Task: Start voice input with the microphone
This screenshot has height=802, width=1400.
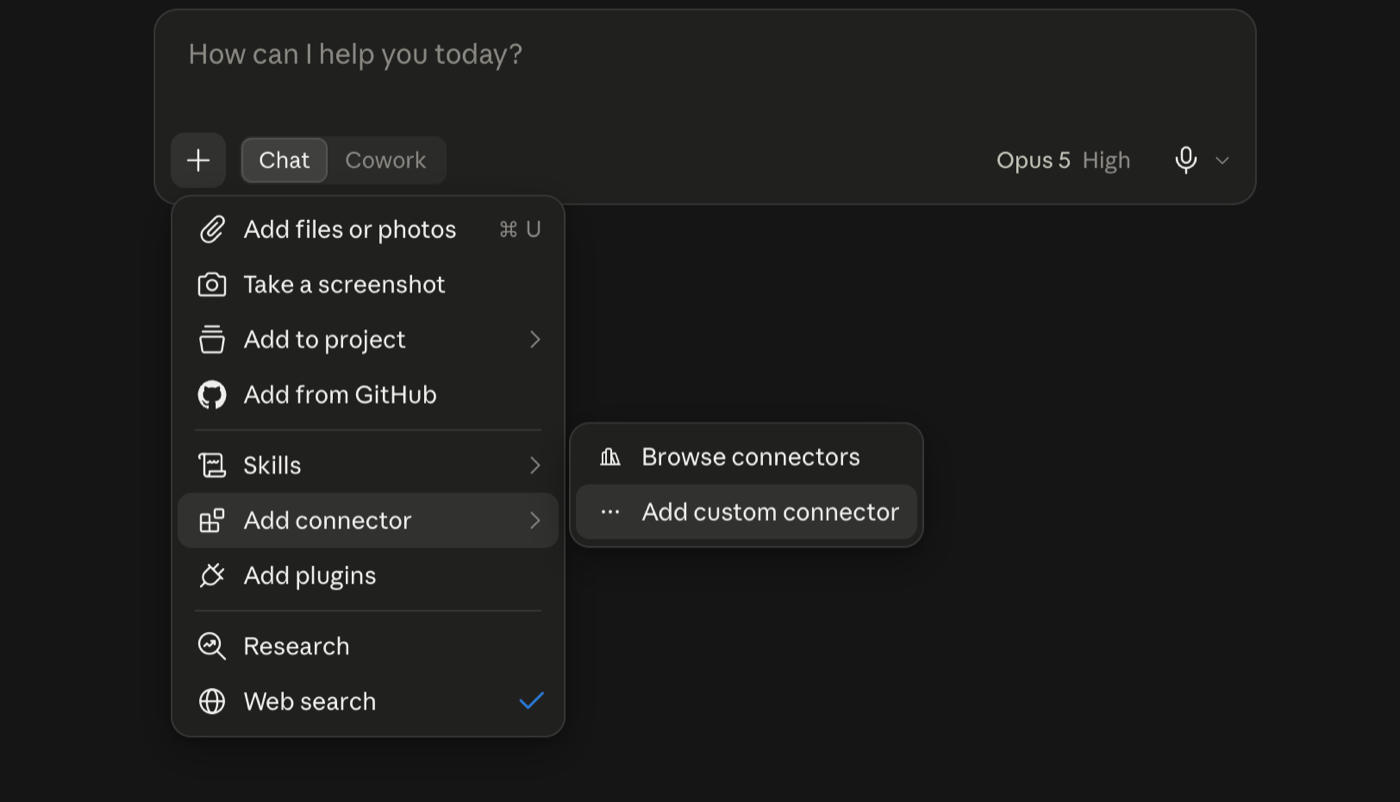Action: pyautogui.click(x=1186, y=160)
